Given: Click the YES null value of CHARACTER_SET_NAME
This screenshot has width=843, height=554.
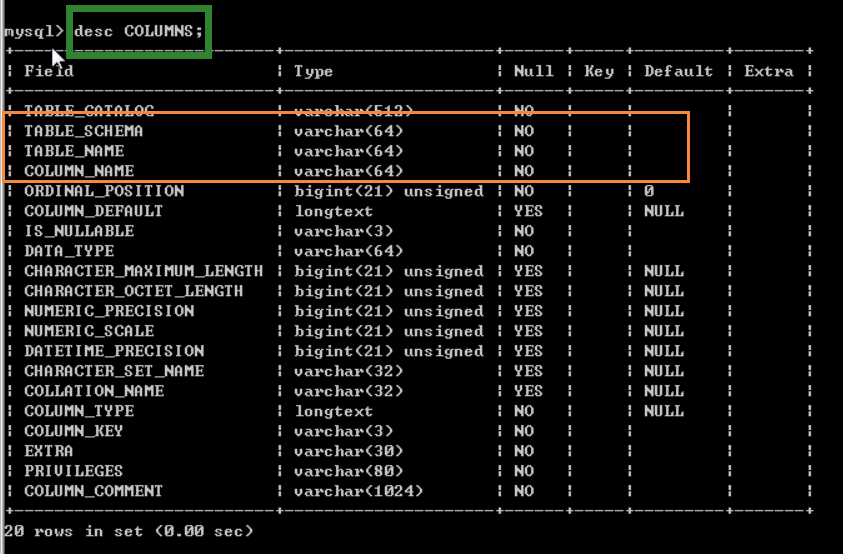Looking at the screenshot, I should tap(528, 371).
